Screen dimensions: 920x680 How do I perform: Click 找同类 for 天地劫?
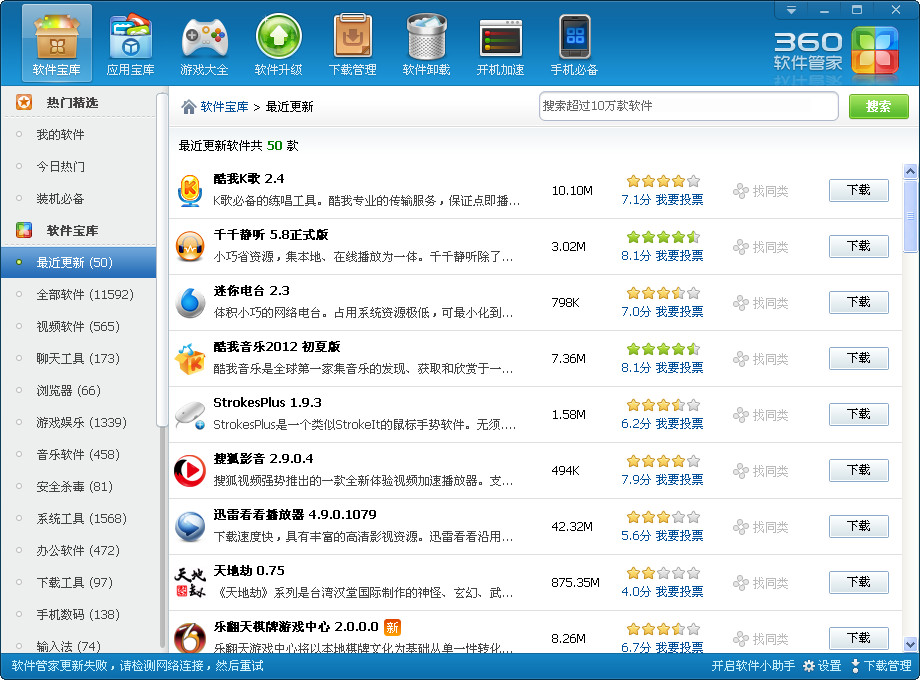[760, 583]
